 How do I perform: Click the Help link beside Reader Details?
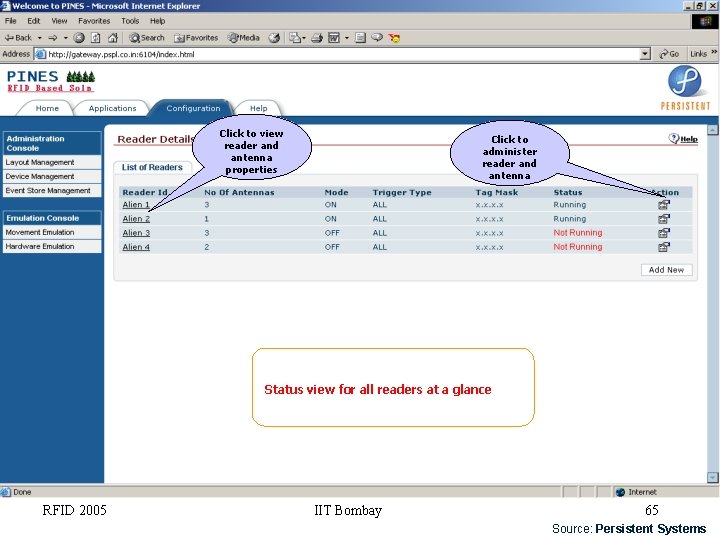(683, 139)
